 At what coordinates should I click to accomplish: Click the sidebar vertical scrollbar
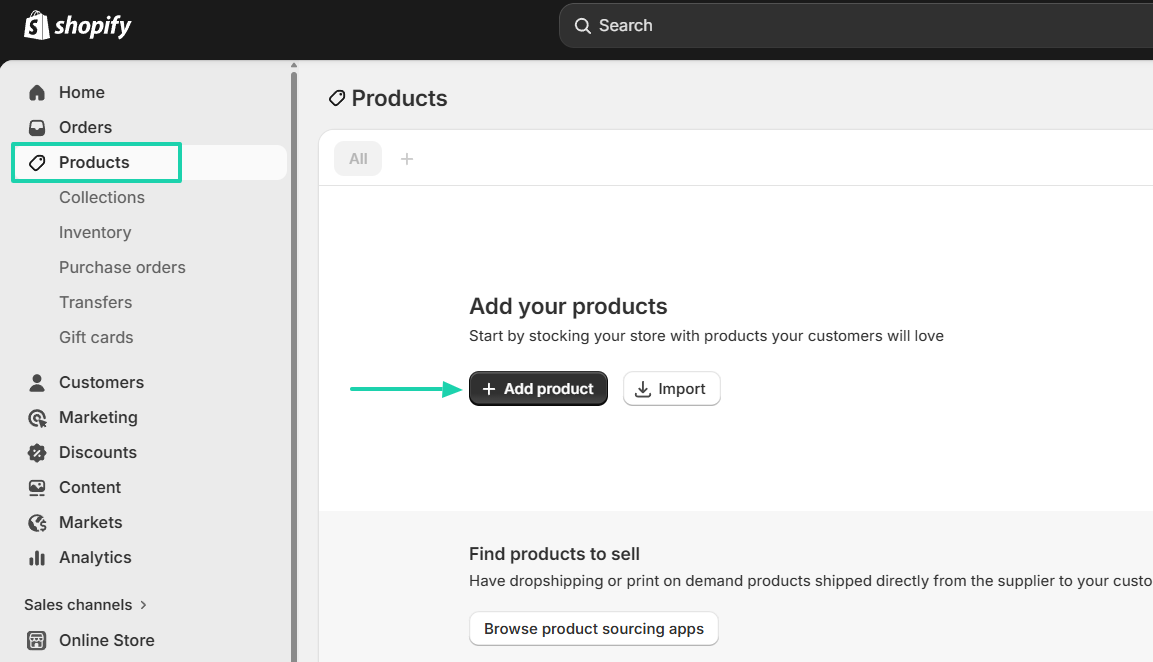294,368
